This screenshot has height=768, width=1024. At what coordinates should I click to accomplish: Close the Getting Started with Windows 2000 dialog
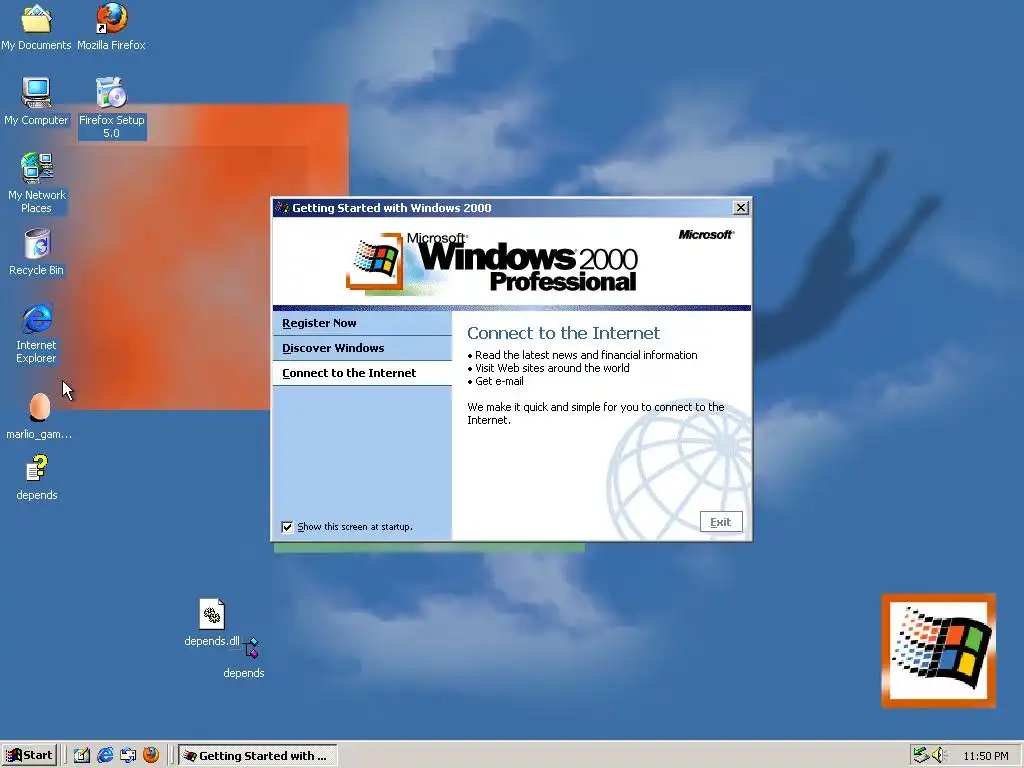tap(741, 208)
